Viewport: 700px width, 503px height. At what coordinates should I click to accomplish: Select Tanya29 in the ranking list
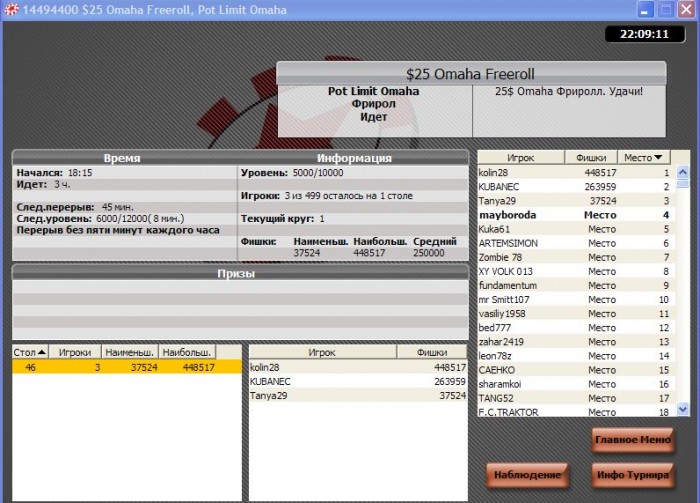point(575,201)
